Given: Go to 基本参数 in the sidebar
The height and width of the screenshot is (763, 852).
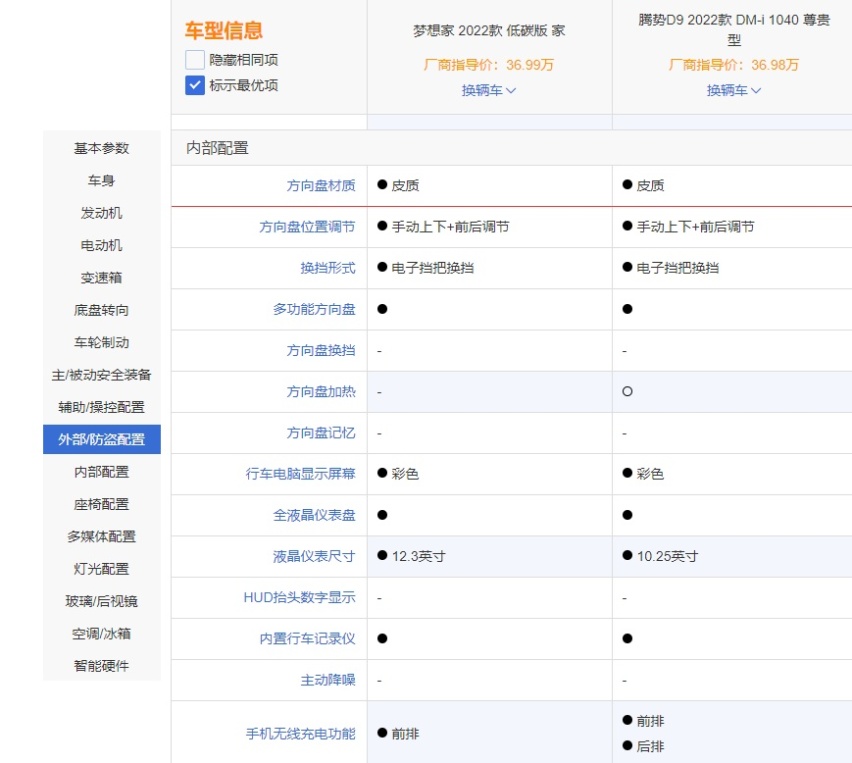Looking at the screenshot, I should click(102, 148).
